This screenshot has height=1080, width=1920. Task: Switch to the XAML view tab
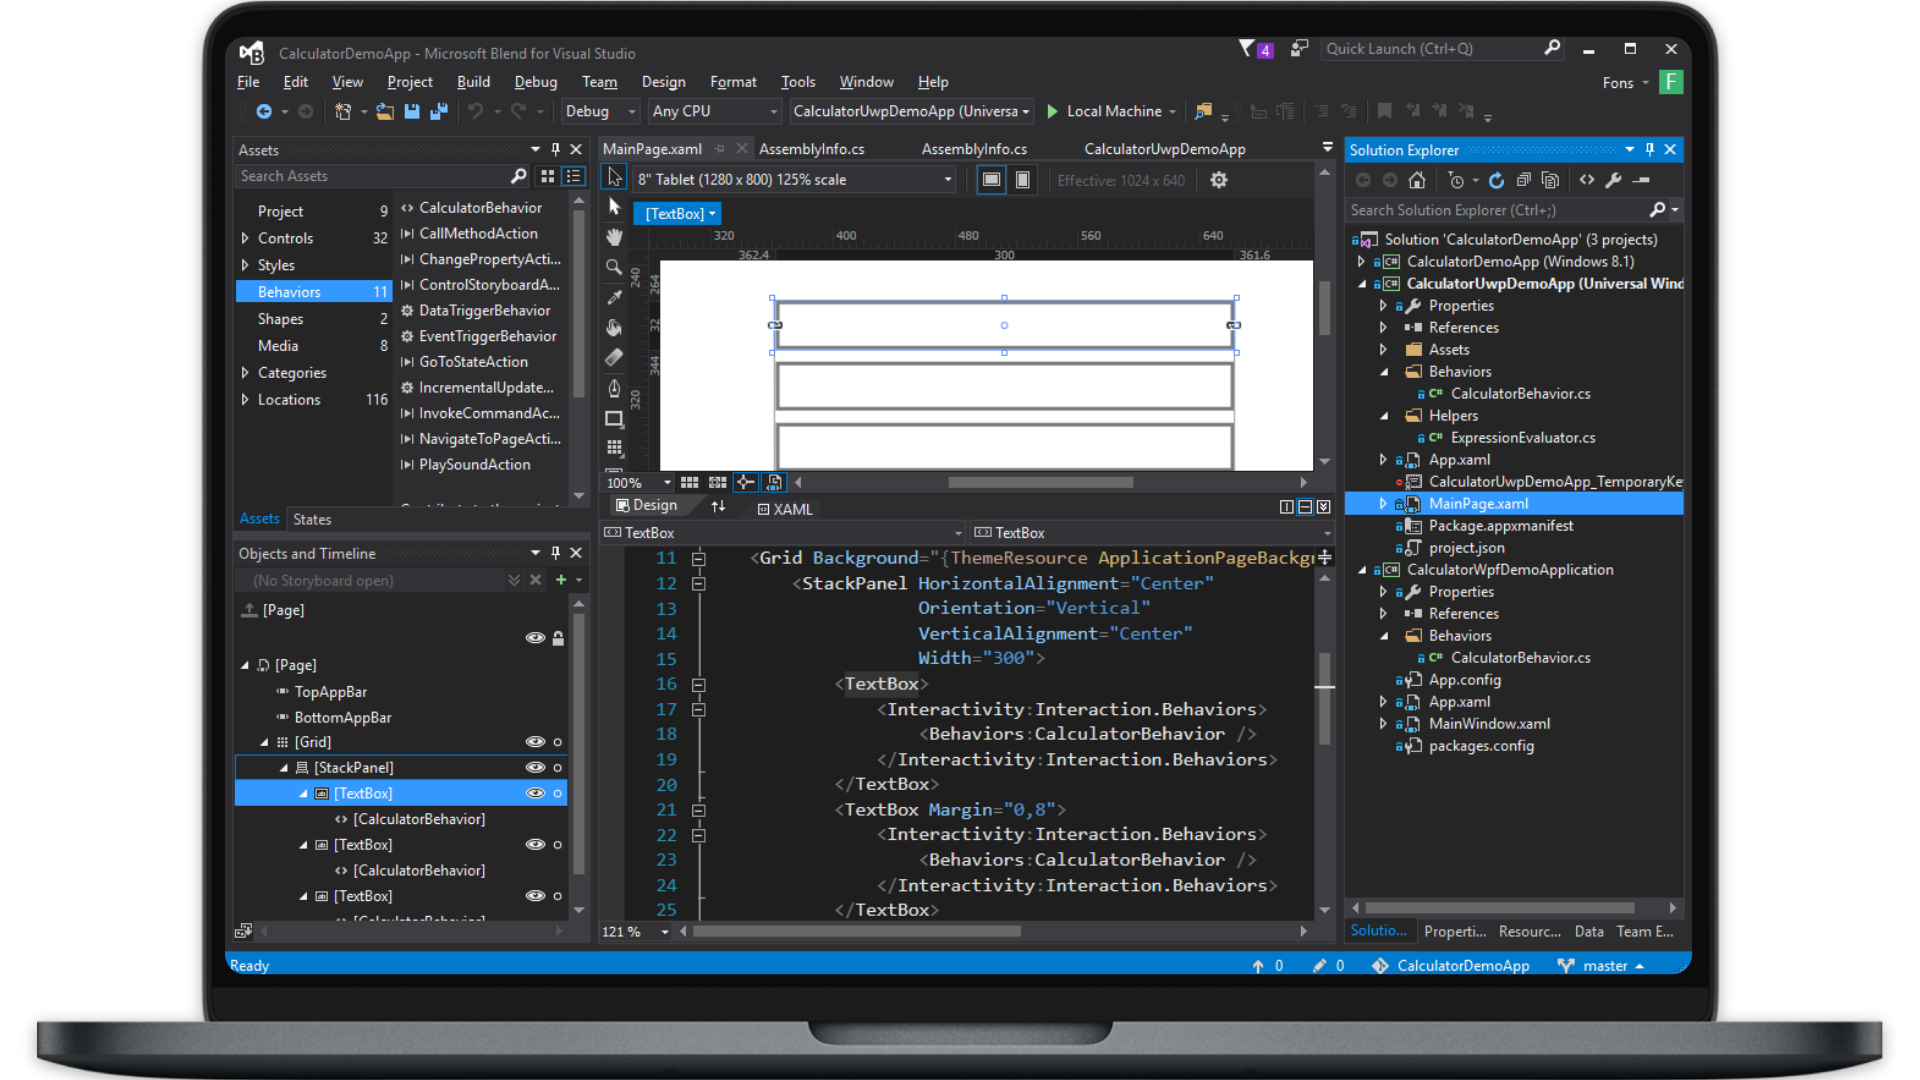click(785, 509)
